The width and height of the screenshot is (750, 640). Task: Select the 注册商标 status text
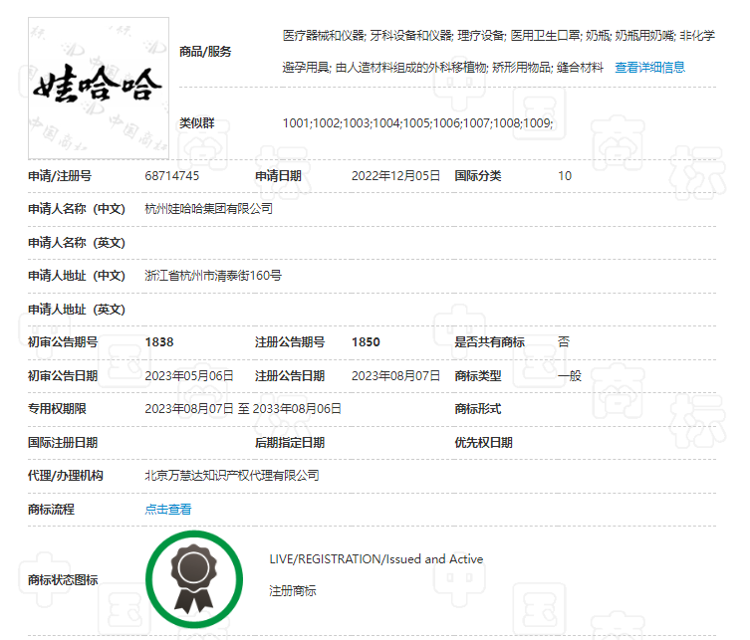point(293,591)
